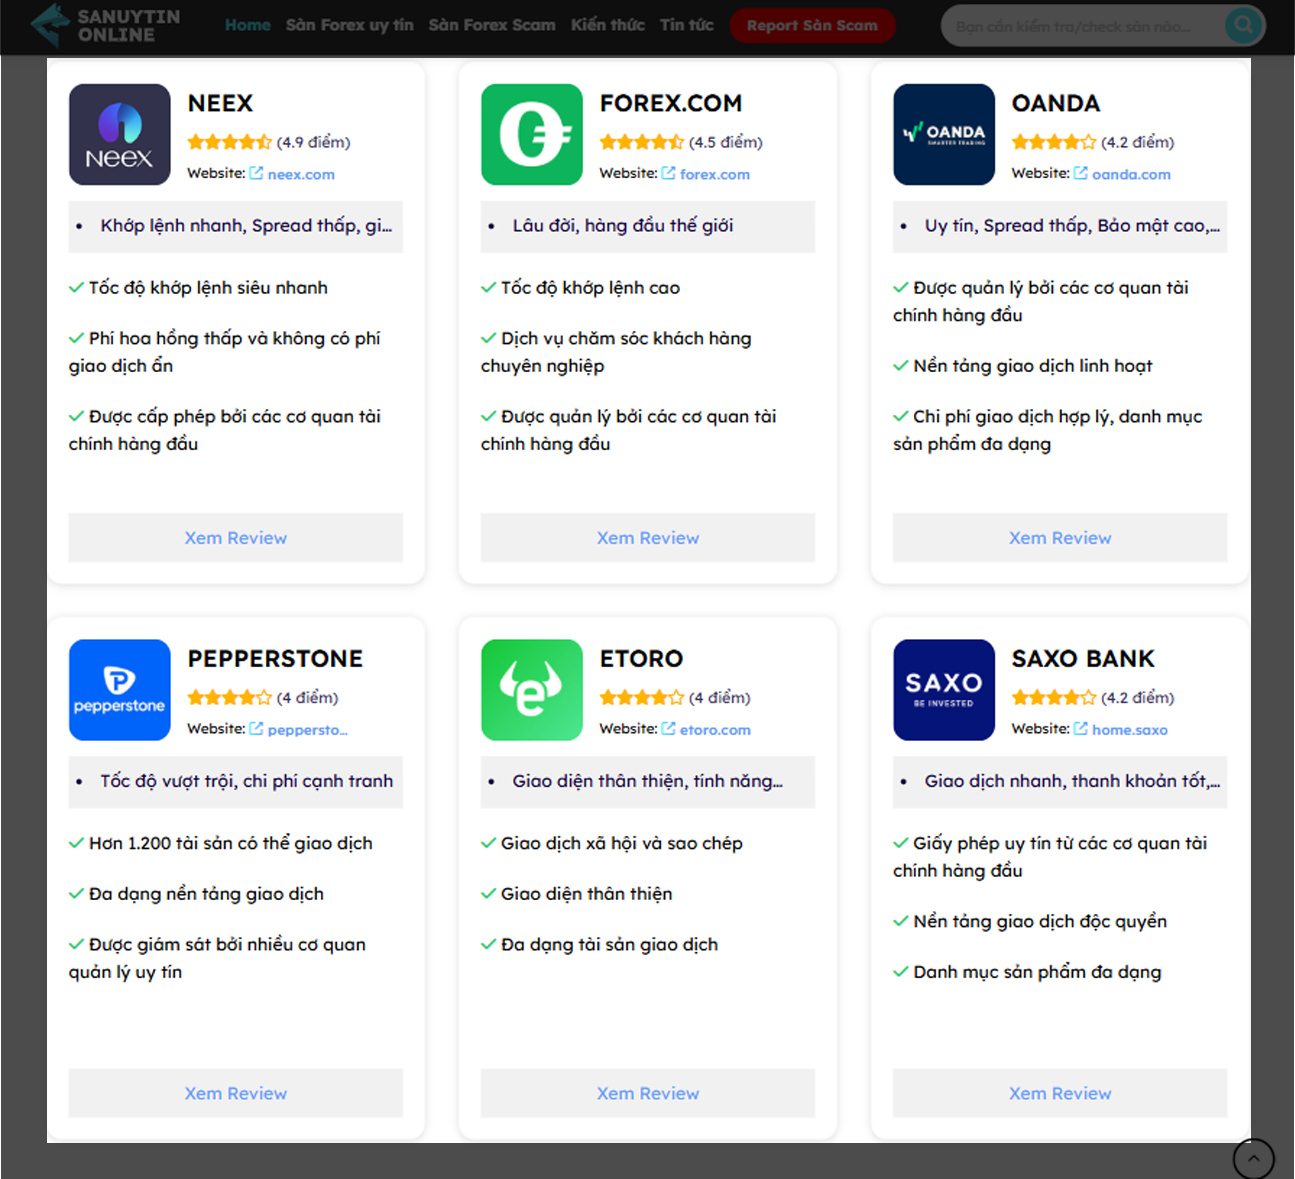Image resolution: width=1295 pixels, height=1179 pixels.
Task: Visit the etoro.com website link
Action: (715, 730)
